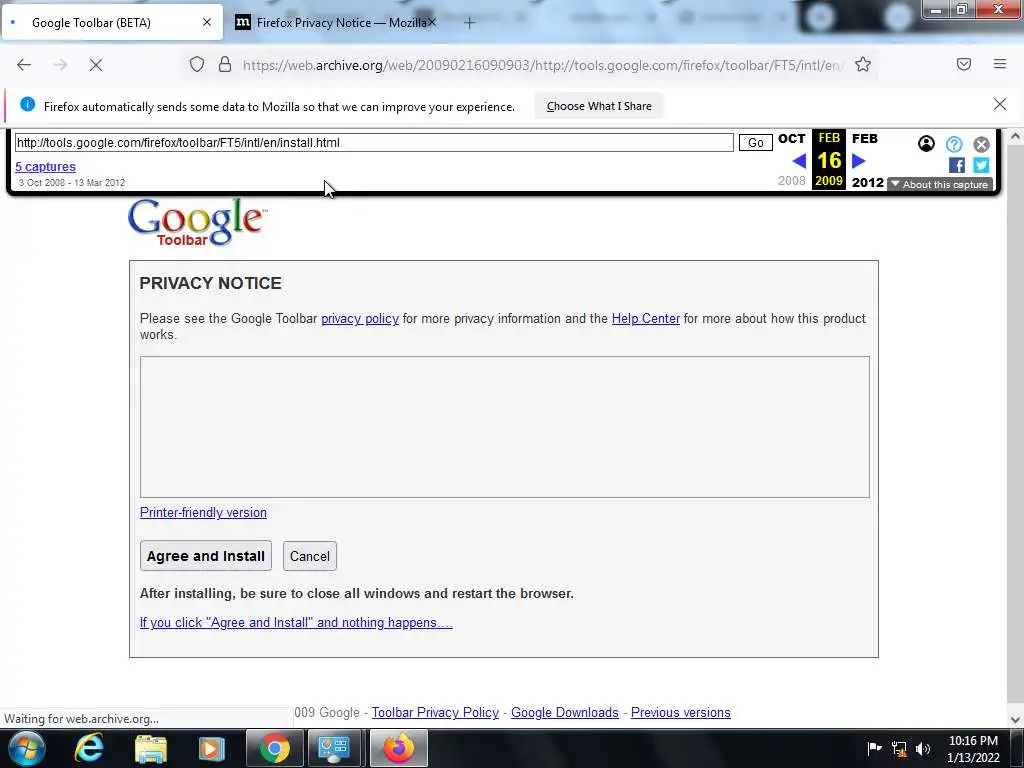Click the browser address bar URL
Screen dimensions: 1024x768
point(542,65)
